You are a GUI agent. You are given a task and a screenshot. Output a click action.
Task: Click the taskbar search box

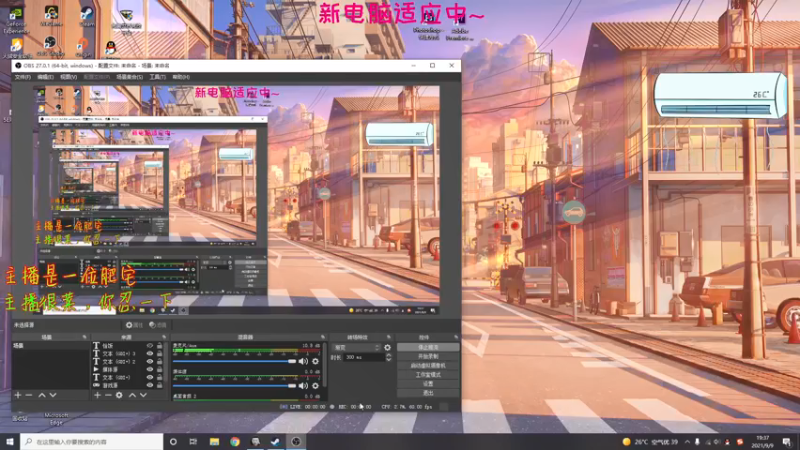click(x=92, y=441)
